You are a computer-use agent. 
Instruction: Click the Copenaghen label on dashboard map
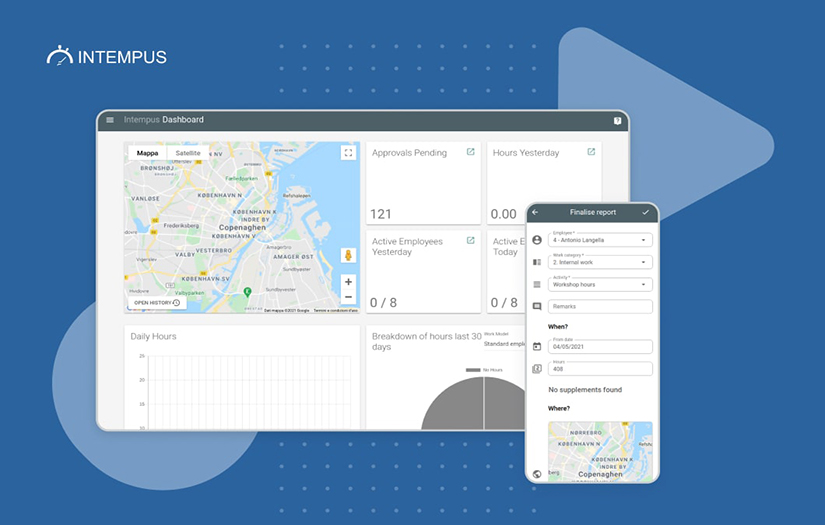pyautogui.click(x=242, y=227)
